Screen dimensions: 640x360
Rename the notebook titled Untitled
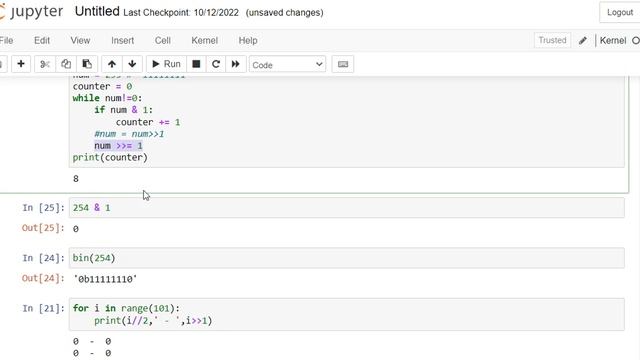(x=97, y=11)
